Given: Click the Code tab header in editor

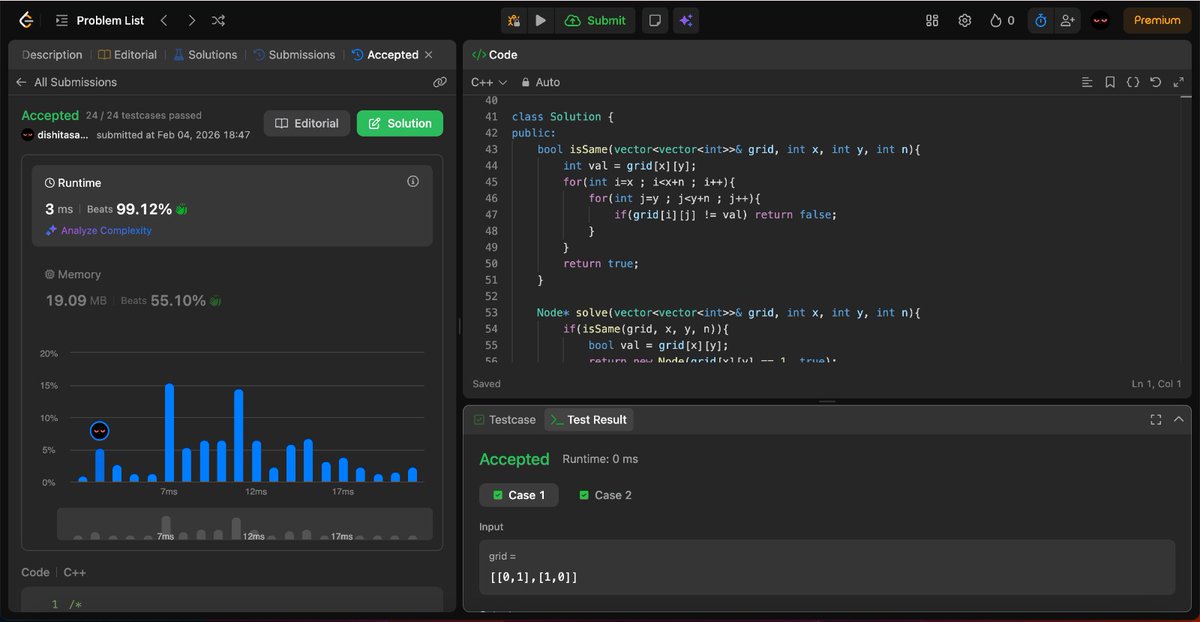Looking at the screenshot, I should coord(495,55).
